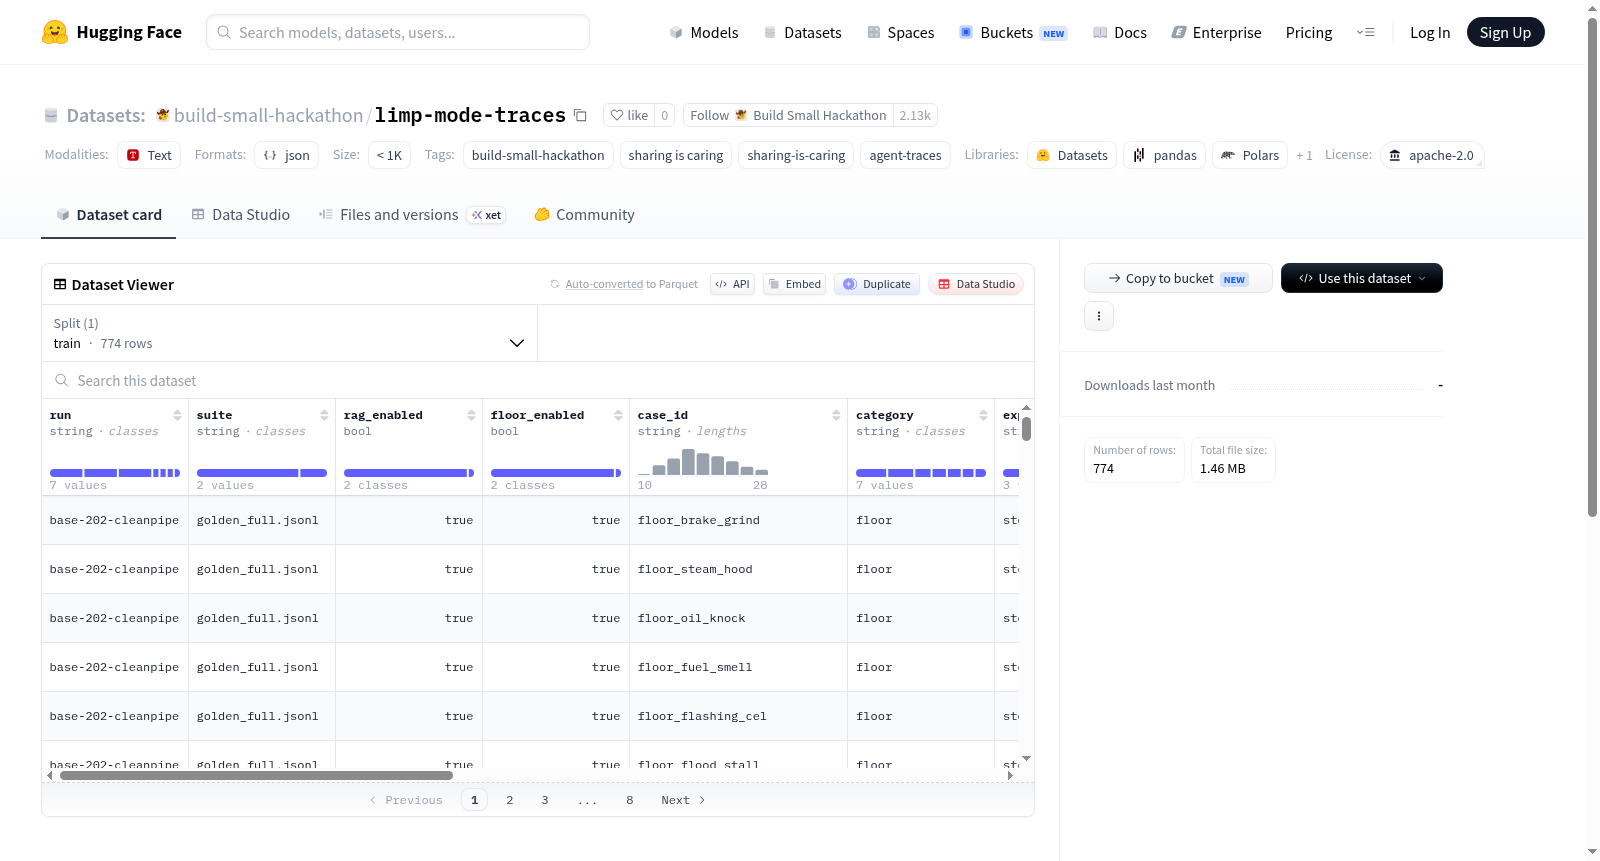This screenshot has width=1600, height=861.
Task: Click the Embed button
Action: [794, 284]
